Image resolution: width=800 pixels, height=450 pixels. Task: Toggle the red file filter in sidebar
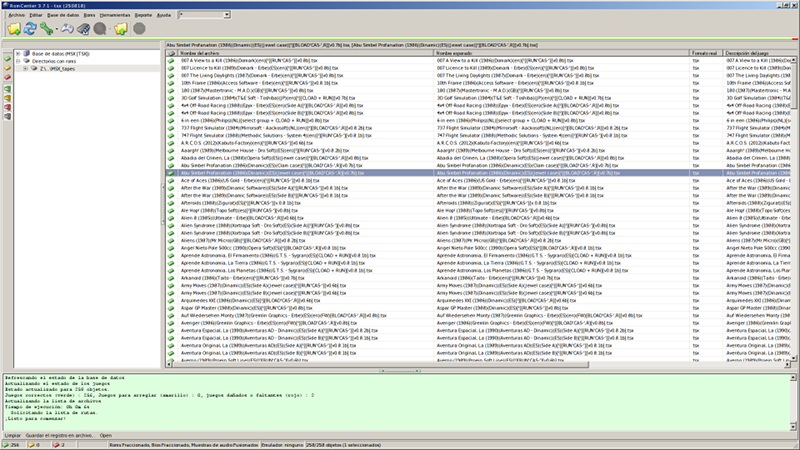pyautogui.click(x=7, y=107)
